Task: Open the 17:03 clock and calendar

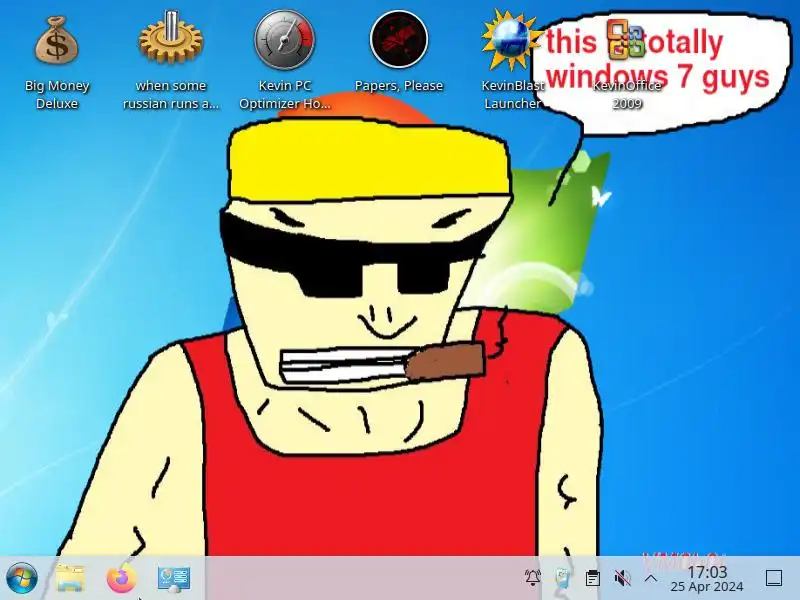Action: [707, 579]
